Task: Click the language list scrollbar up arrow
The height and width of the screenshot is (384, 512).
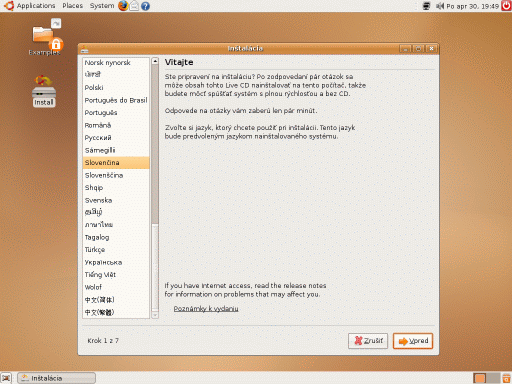Action: click(x=155, y=61)
